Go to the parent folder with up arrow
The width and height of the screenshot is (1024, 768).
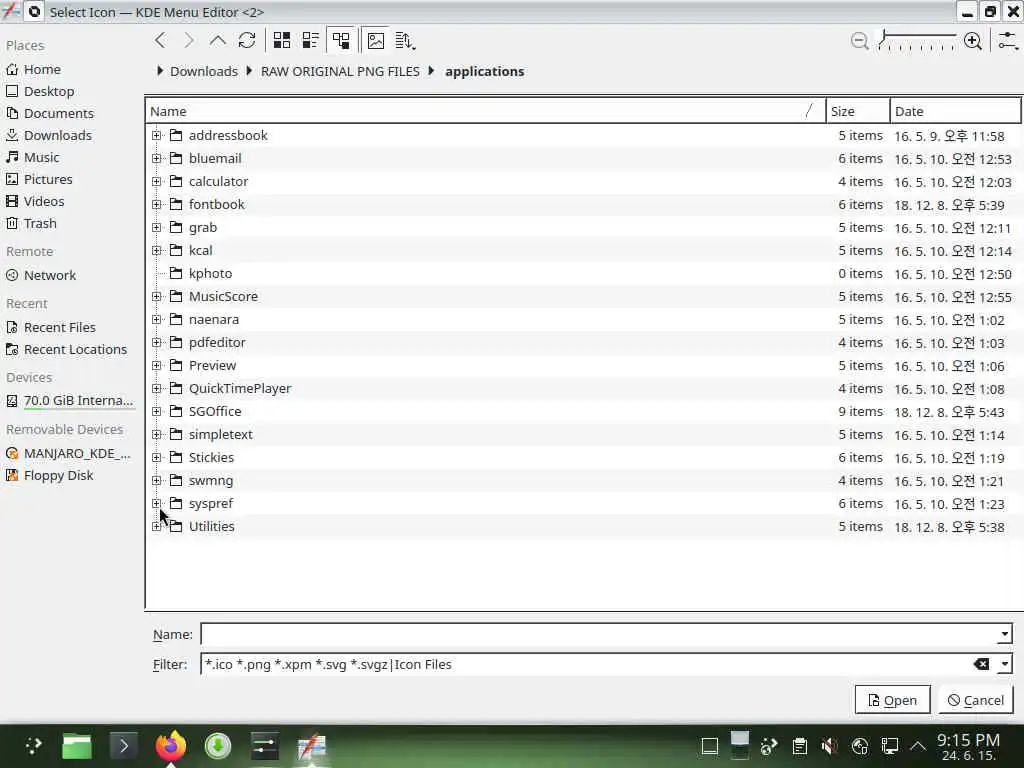[217, 40]
